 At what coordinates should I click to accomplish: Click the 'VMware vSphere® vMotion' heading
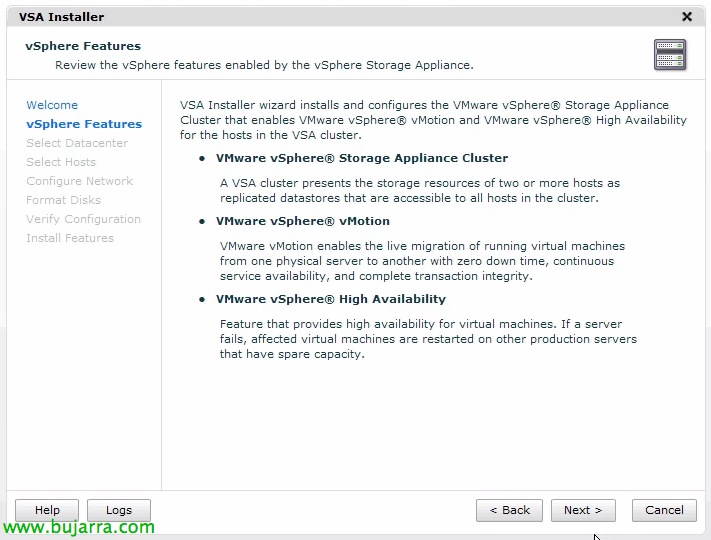[303, 221]
